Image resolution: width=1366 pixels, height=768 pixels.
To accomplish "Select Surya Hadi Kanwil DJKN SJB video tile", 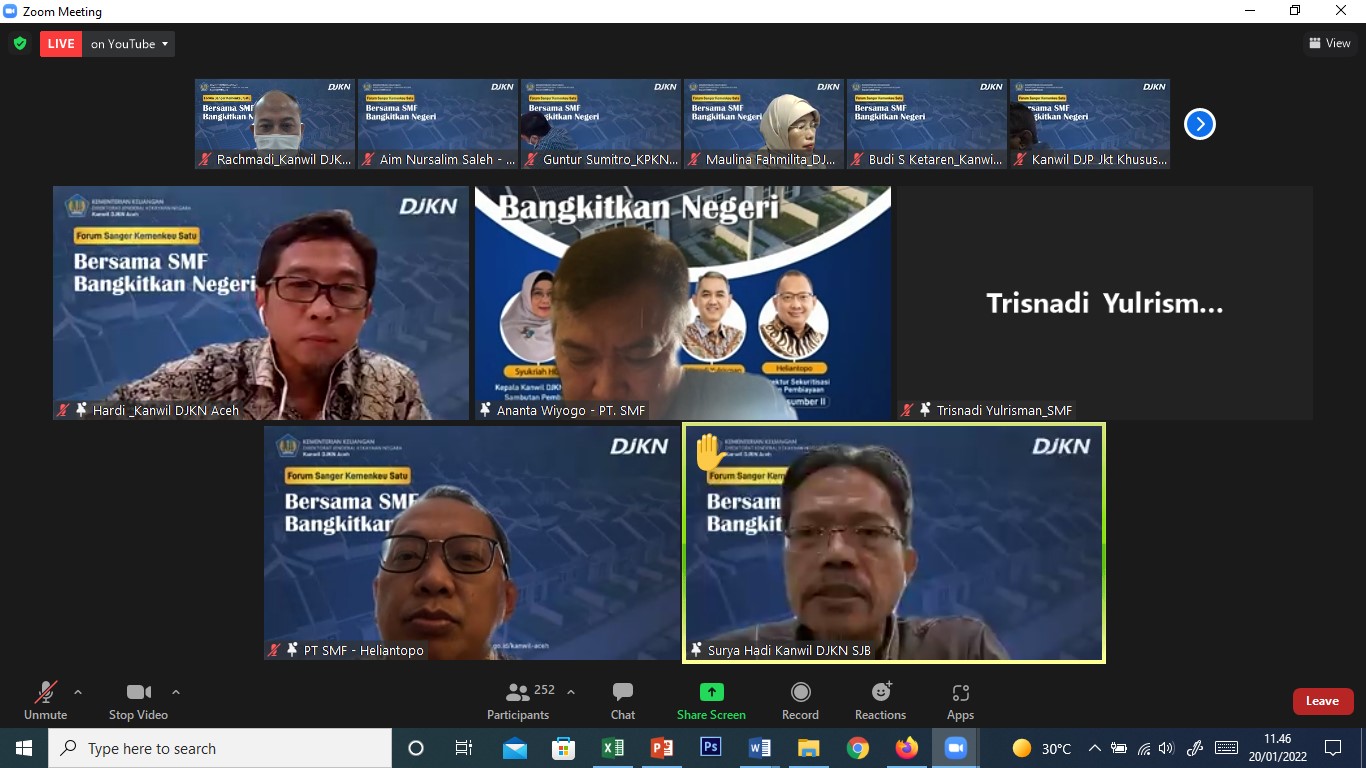I will [894, 542].
